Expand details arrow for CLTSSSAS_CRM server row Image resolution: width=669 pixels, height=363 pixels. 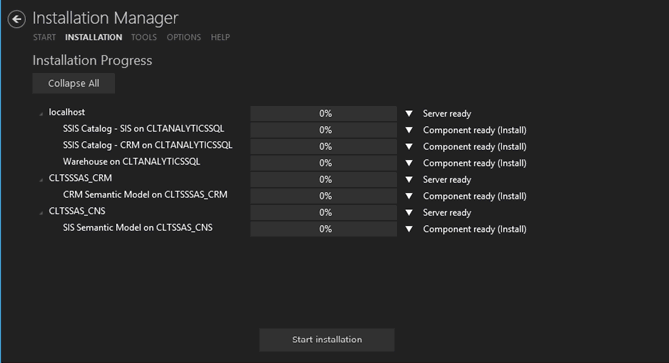[409, 180]
